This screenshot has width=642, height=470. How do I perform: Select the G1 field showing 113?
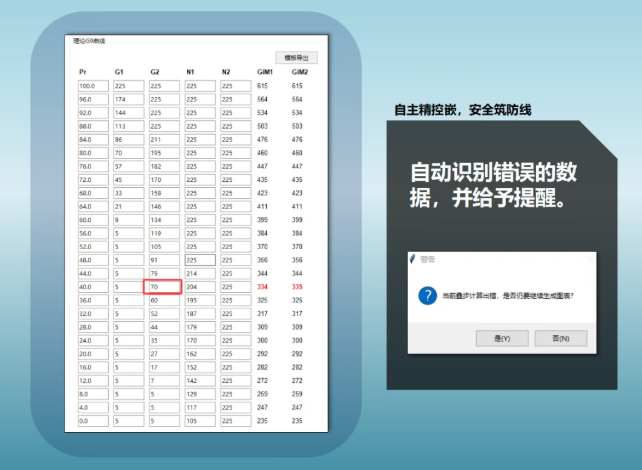click(128, 127)
